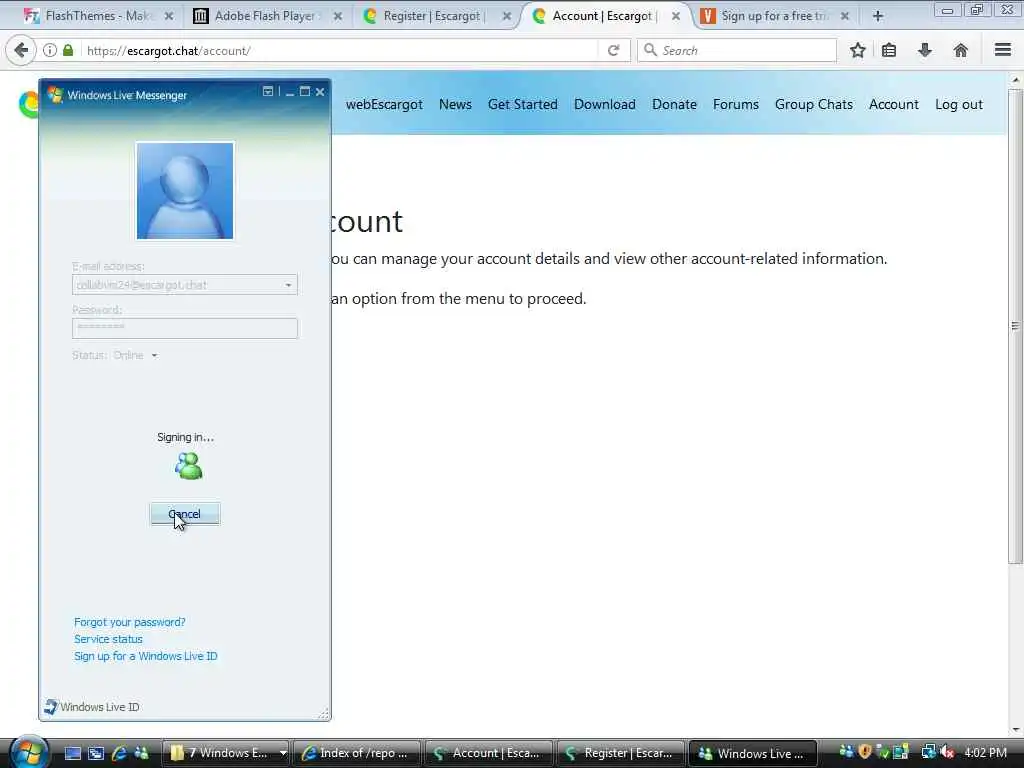Image resolution: width=1024 pixels, height=768 pixels.
Task: Show Messenger menu bar icon in title bar
Action: pos(268,92)
